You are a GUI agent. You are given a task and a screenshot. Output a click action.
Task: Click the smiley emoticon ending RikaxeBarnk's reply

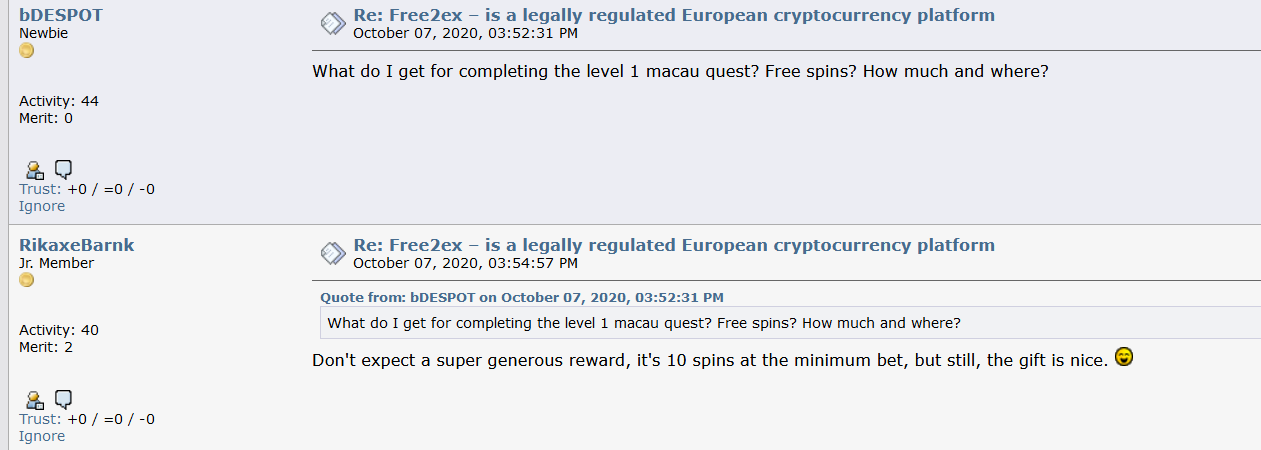pyautogui.click(x=1124, y=357)
